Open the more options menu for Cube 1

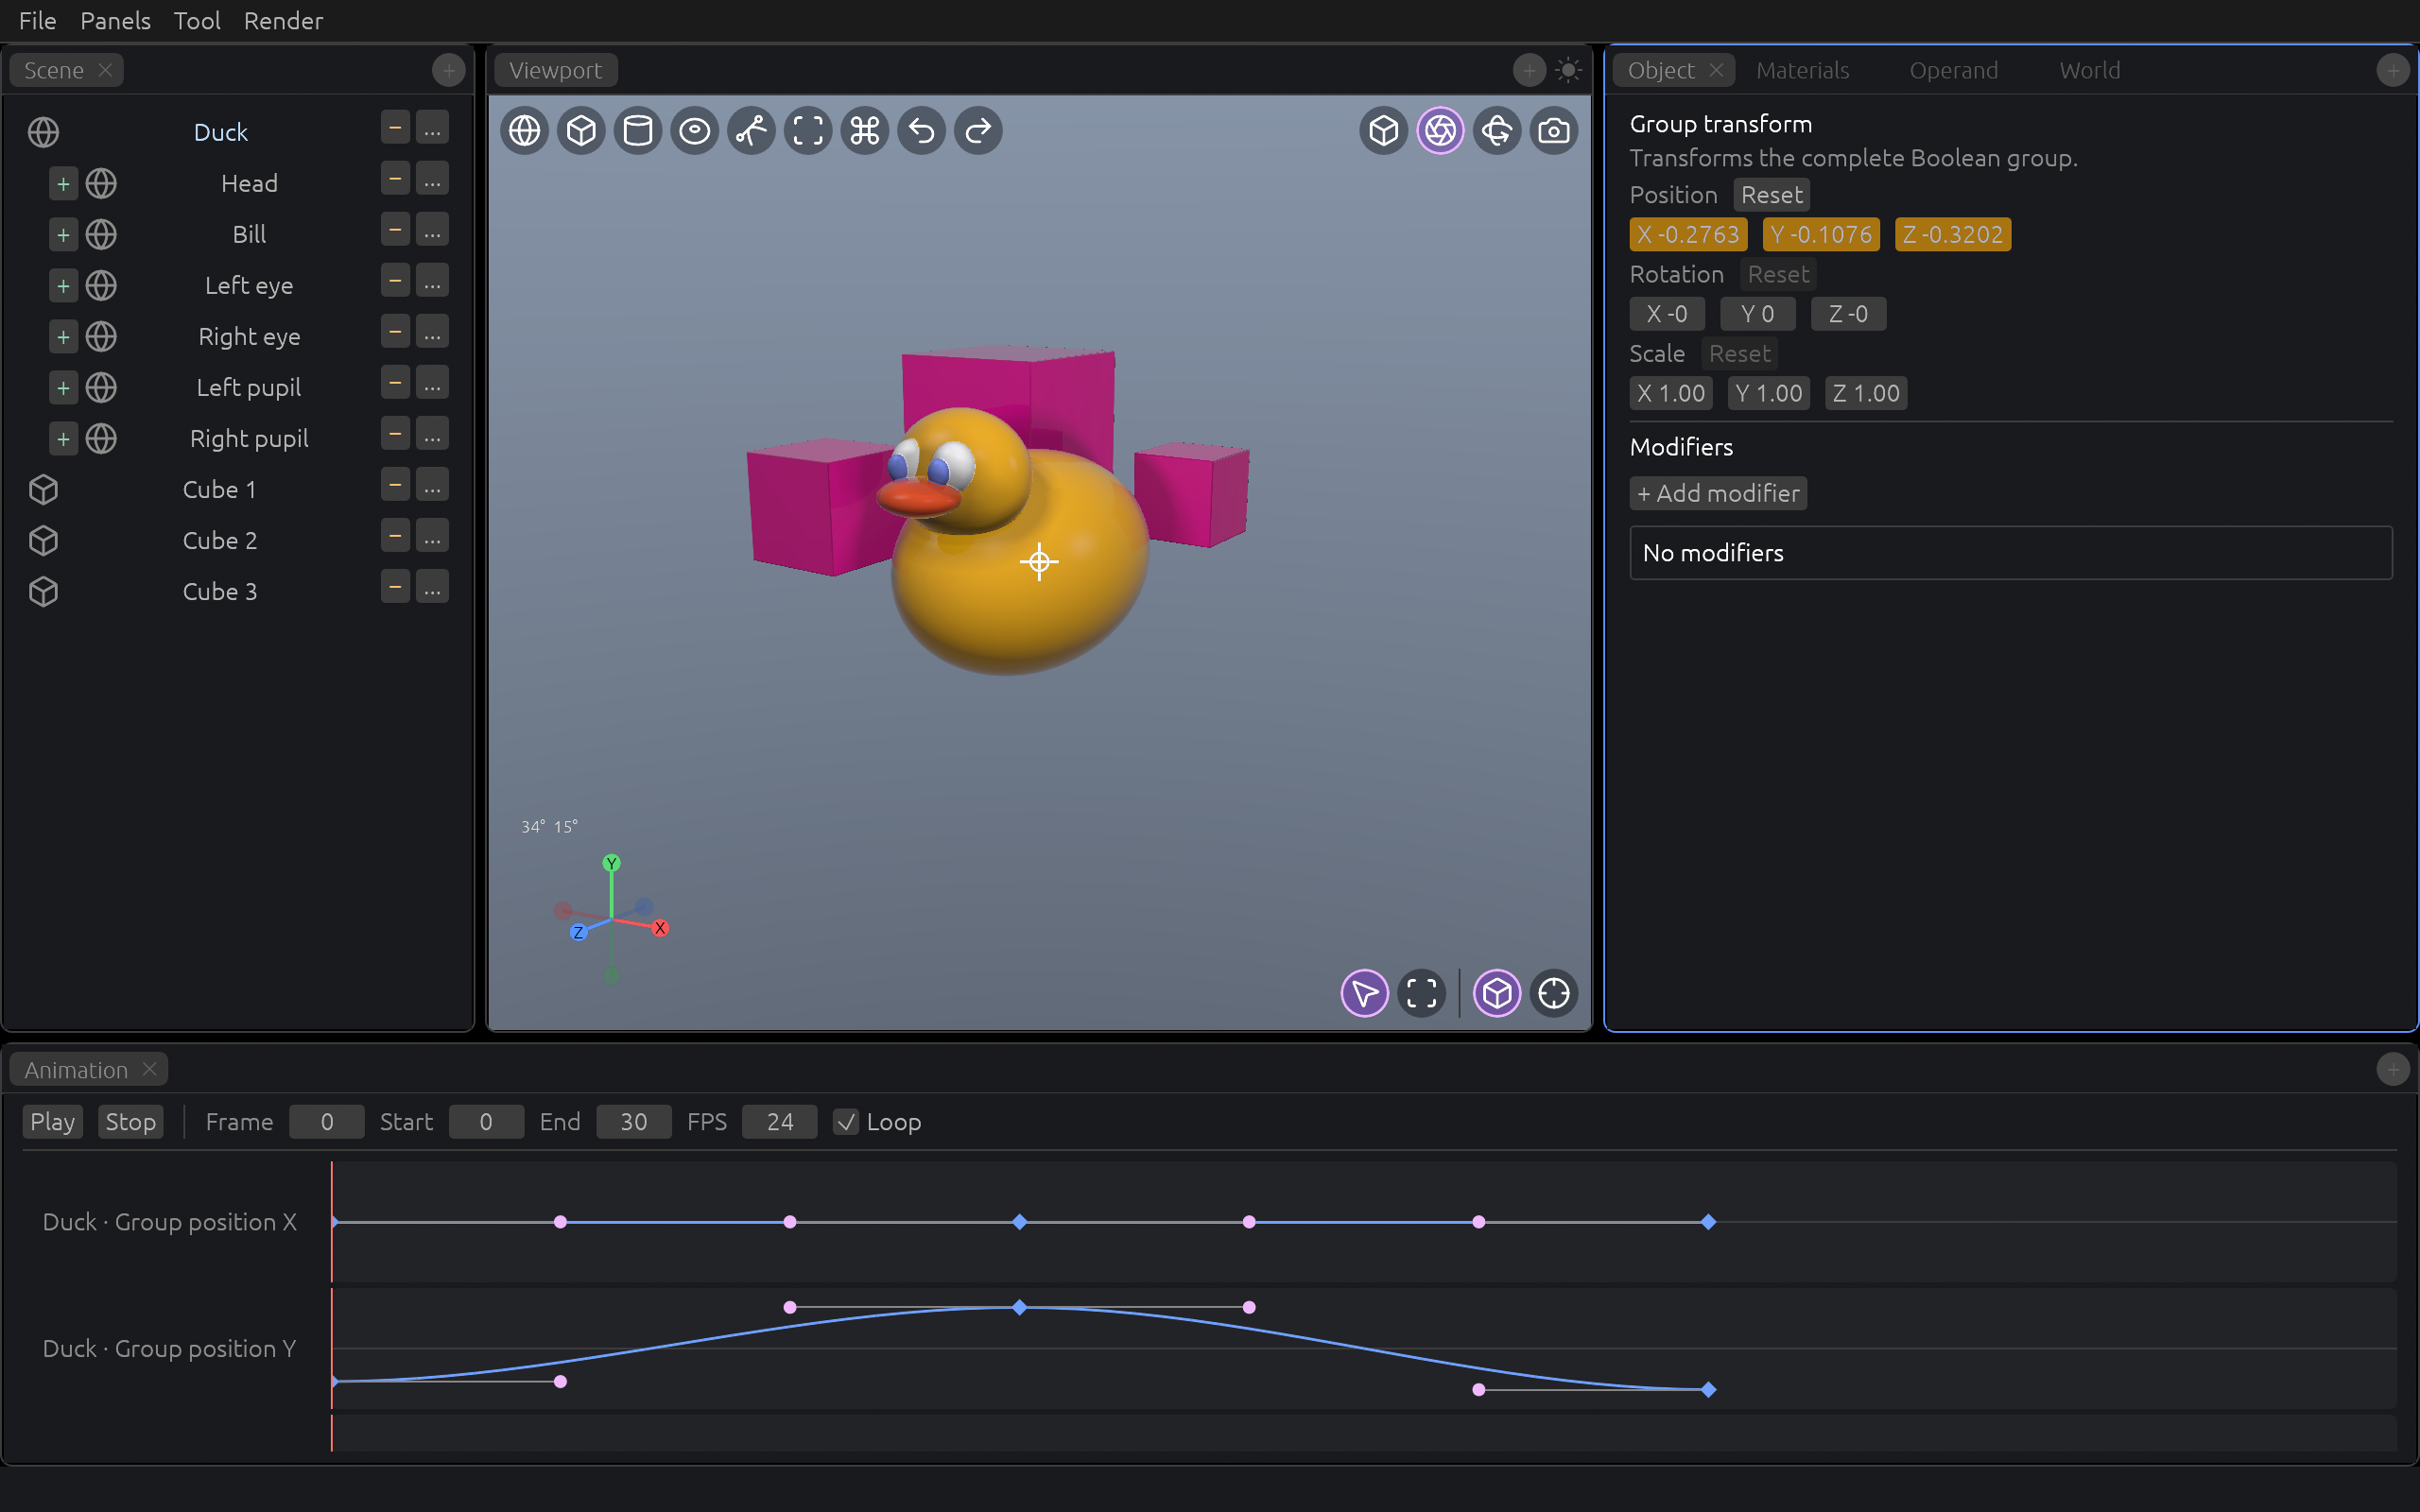coord(432,485)
